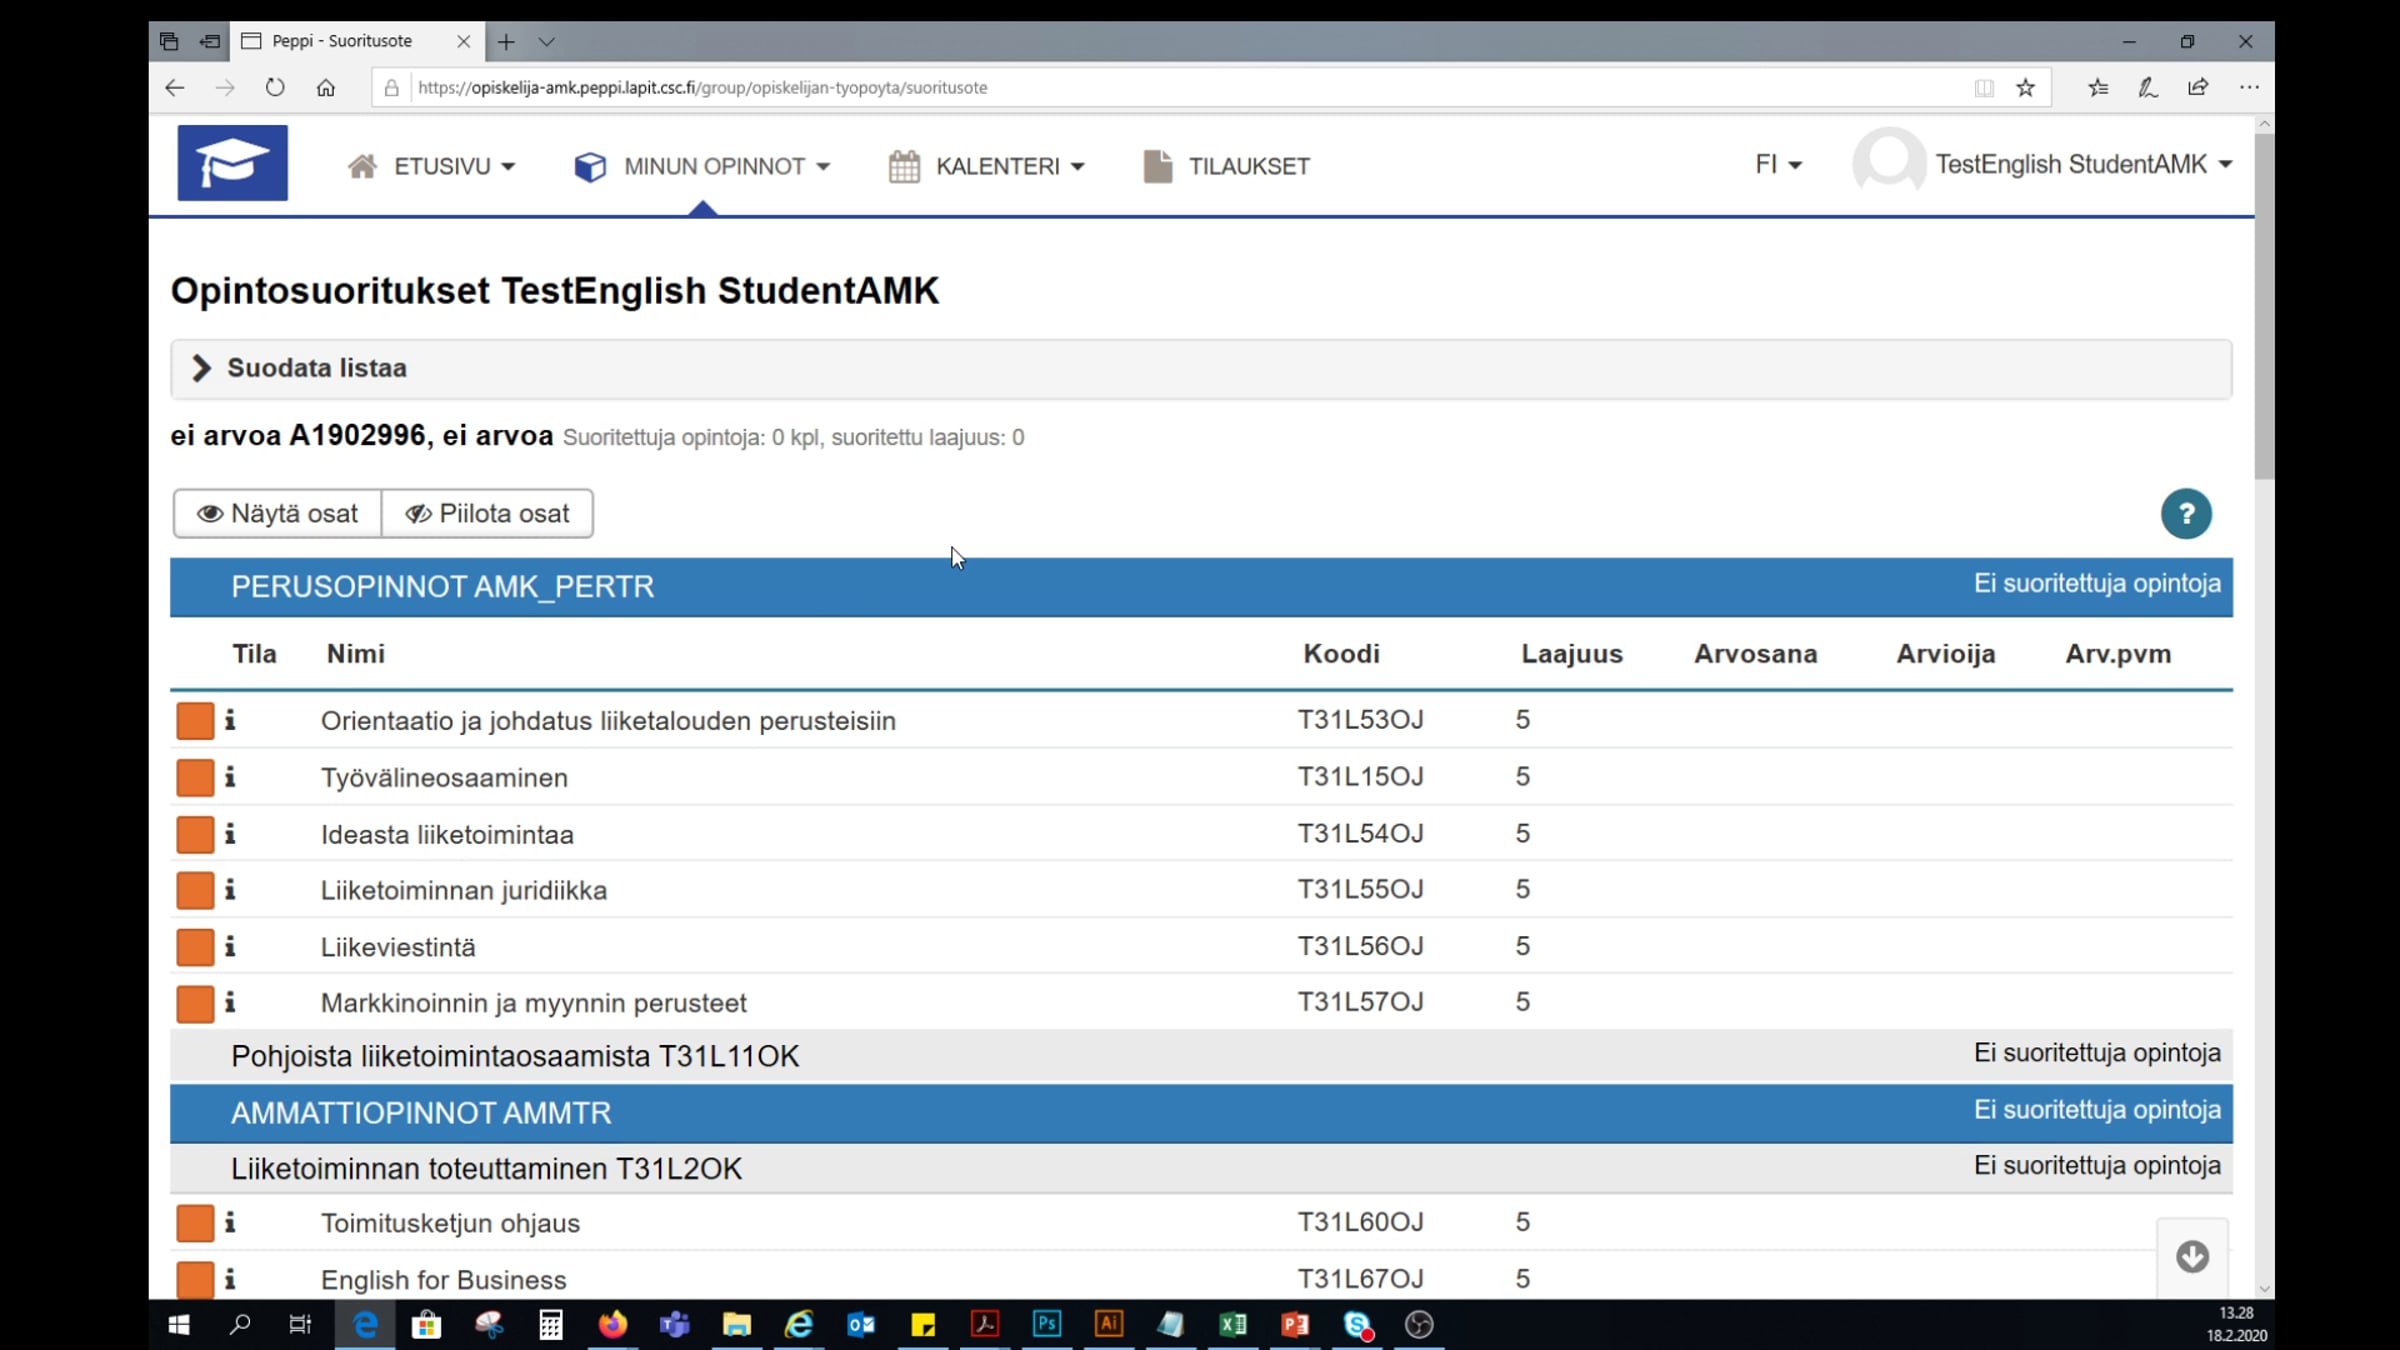The width and height of the screenshot is (2400, 1350).
Task: Open course Ideasta liiketoimintaa
Action: pos(447,834)
